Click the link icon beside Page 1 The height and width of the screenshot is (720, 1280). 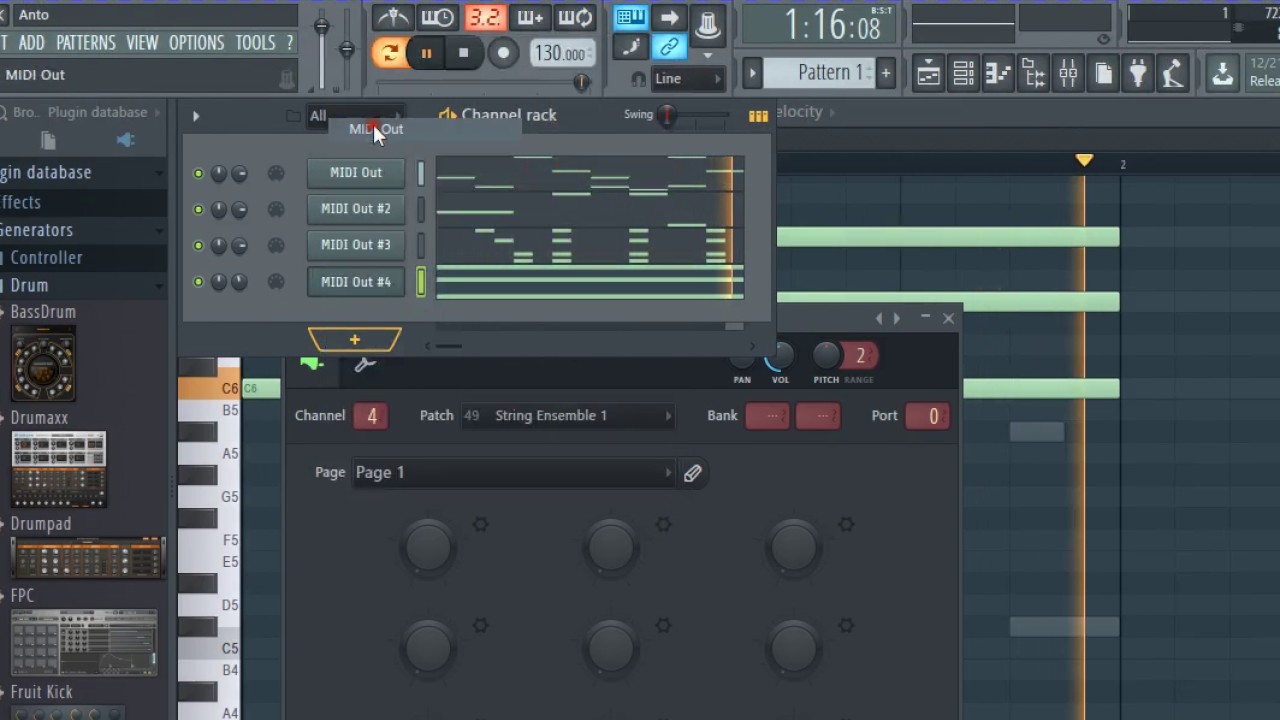pyautogui.click(x=692, y=473)
